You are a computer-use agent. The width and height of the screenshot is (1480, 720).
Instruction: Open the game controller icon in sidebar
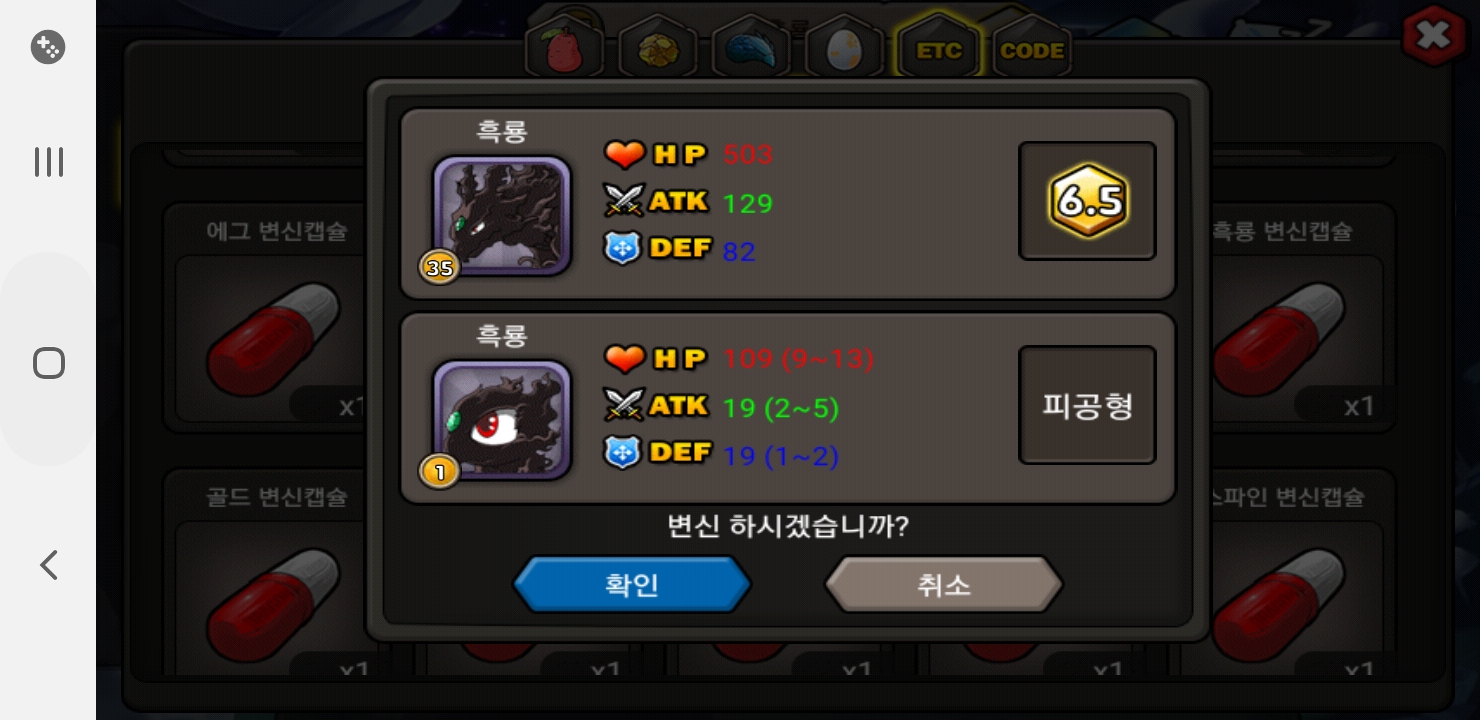(48, 47)
